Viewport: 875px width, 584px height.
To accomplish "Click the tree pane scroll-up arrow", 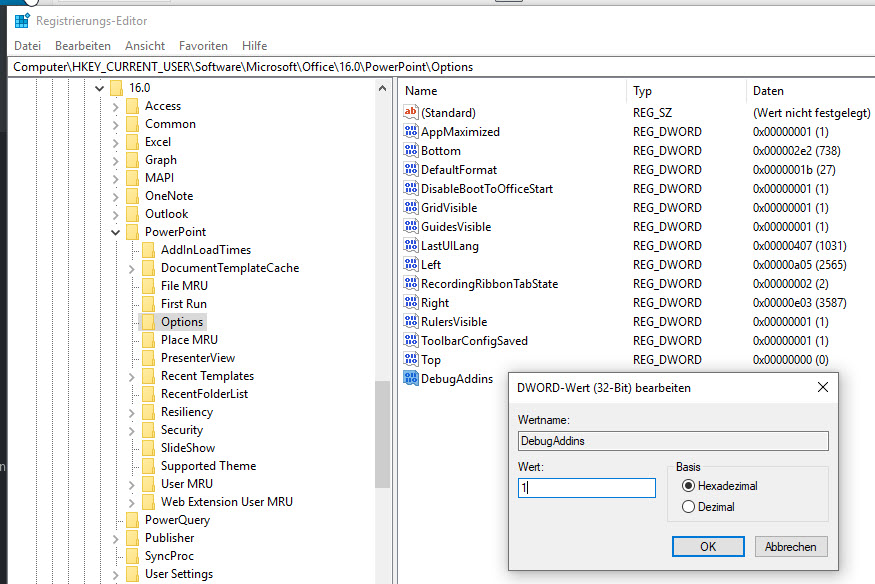I will click(382, 88).
